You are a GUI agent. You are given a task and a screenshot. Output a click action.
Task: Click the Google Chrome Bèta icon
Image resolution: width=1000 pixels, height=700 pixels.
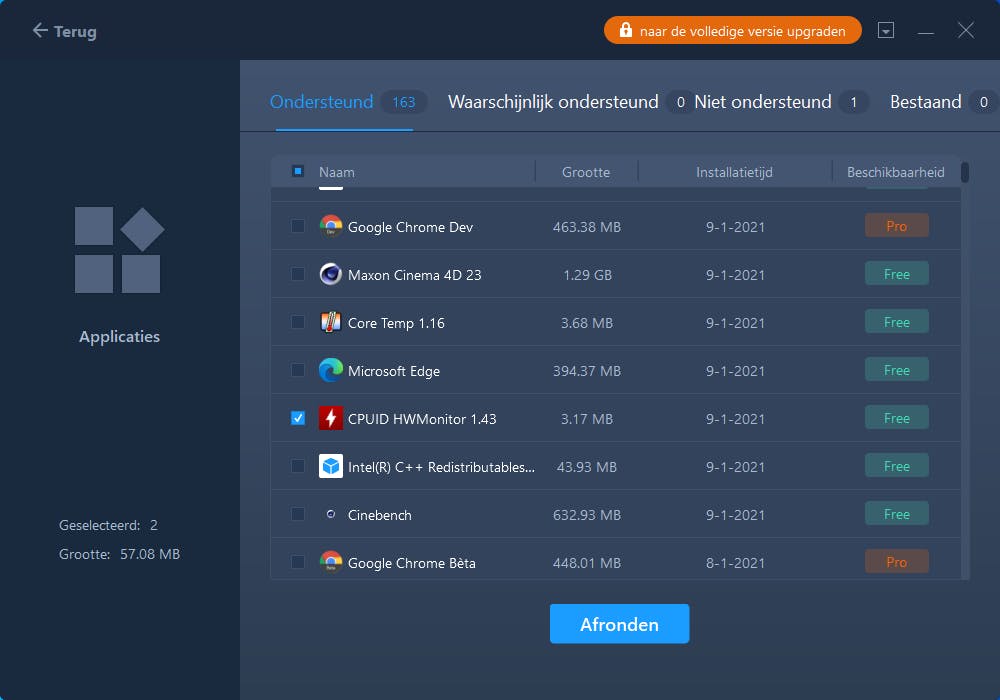[x=330, y=562]
